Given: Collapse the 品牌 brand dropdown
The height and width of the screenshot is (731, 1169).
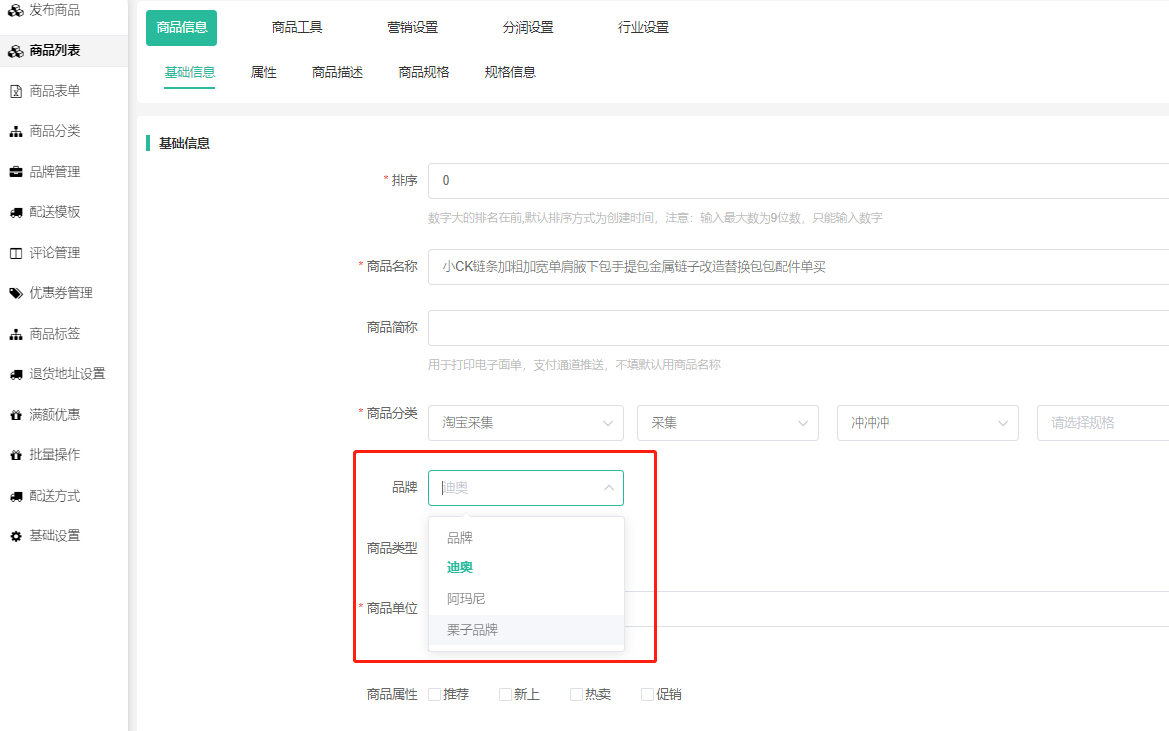Looking at the screenshot, I should [608, 488].
